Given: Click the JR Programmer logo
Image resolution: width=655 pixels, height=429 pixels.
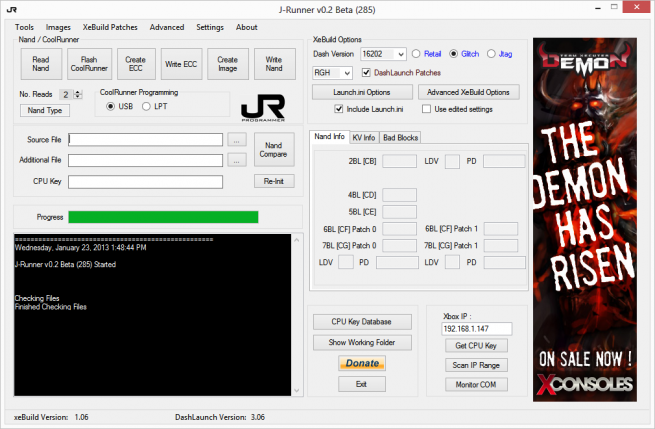Looking at the screenshot, I should pos(263,106).
